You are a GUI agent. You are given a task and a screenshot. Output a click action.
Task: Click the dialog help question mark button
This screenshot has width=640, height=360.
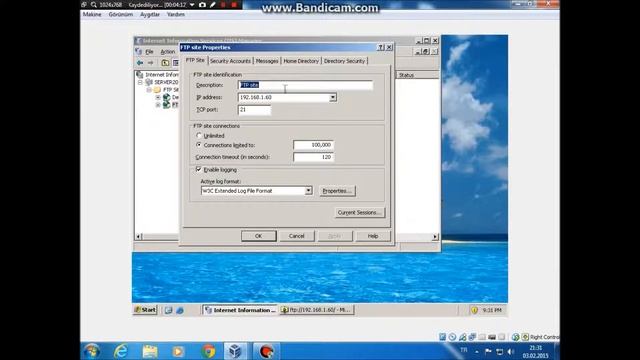[x=381, y=47]
